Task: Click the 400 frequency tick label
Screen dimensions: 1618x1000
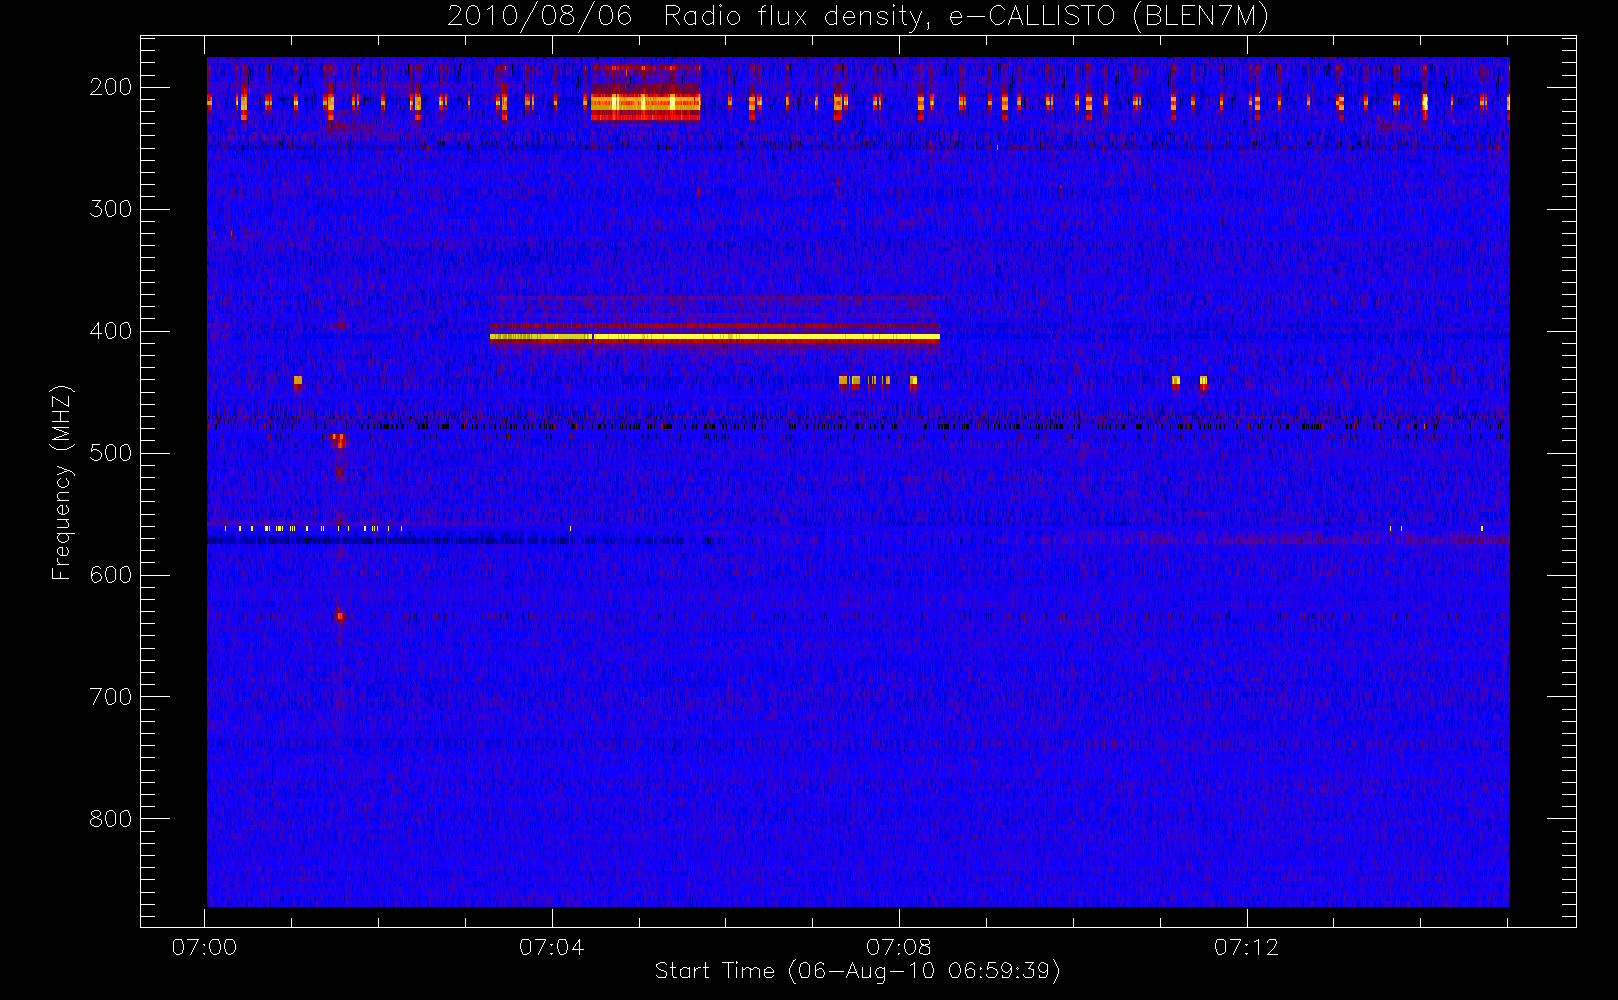Action: click(111, 331)
